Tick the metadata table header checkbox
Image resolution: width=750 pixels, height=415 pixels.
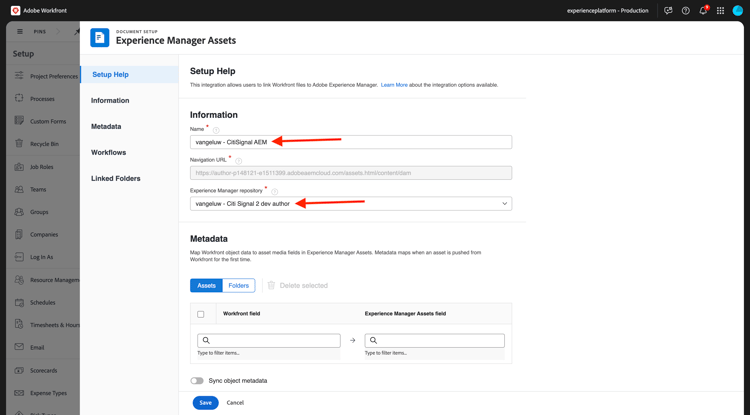tap(201, 314)
